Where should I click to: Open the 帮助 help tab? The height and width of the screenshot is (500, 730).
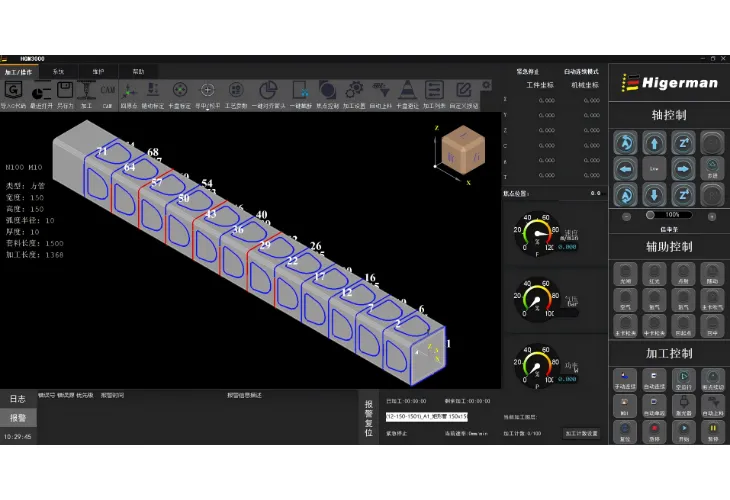coord(138,72)
